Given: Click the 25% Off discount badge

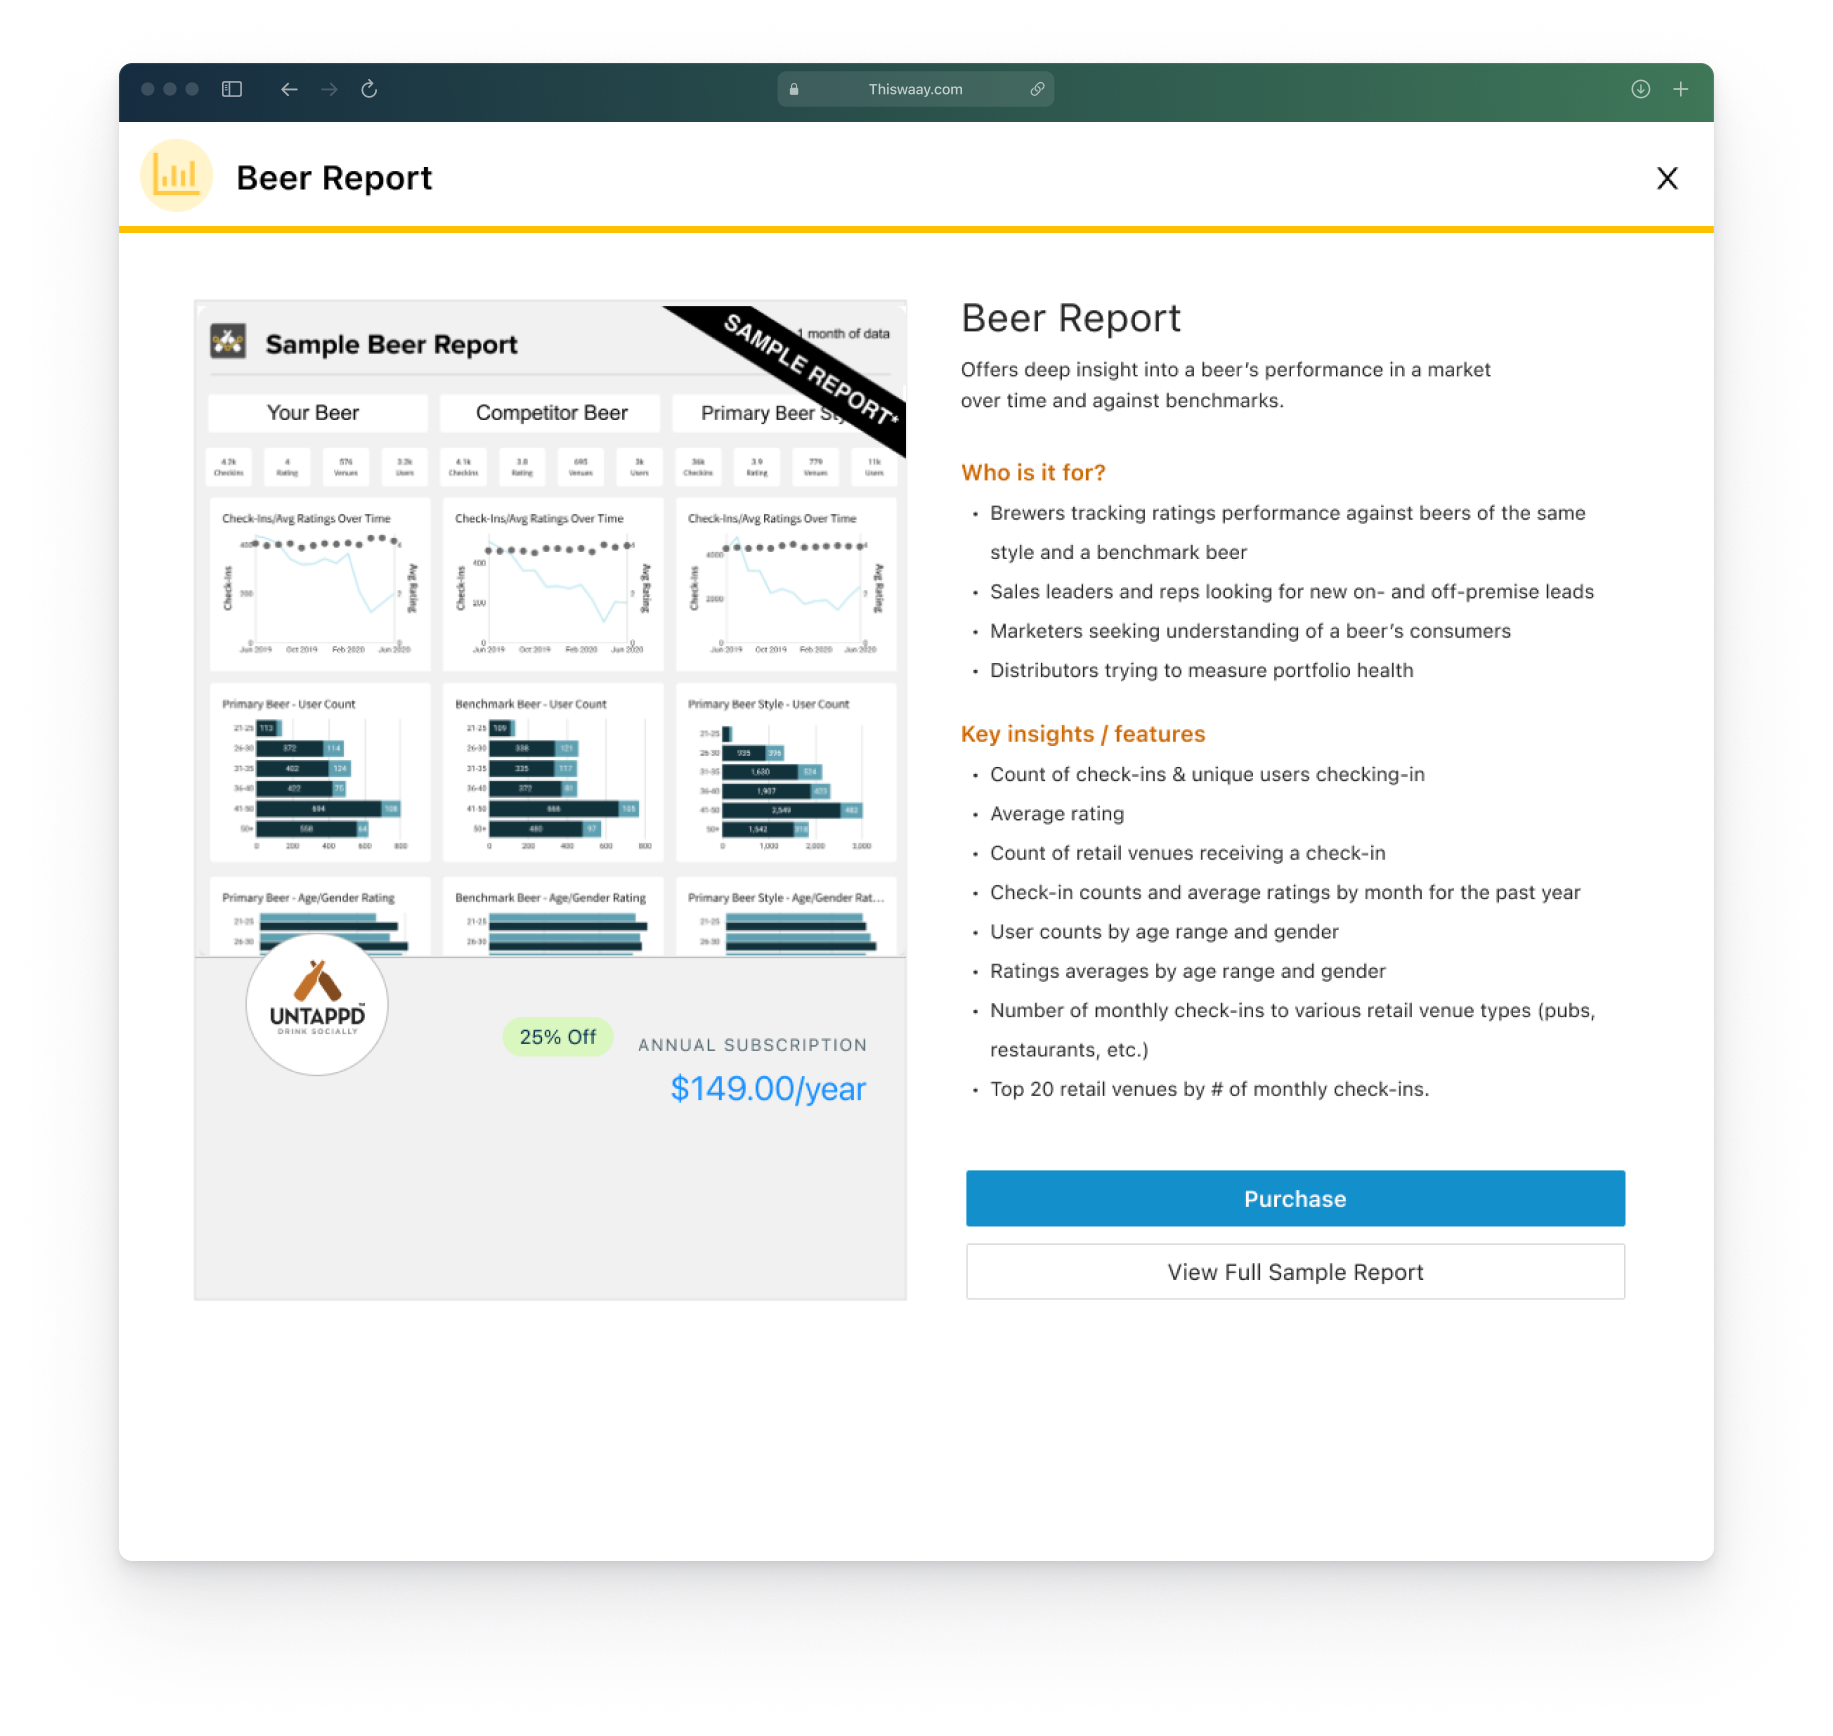Looking at the screenshot, I should 557,1037.
